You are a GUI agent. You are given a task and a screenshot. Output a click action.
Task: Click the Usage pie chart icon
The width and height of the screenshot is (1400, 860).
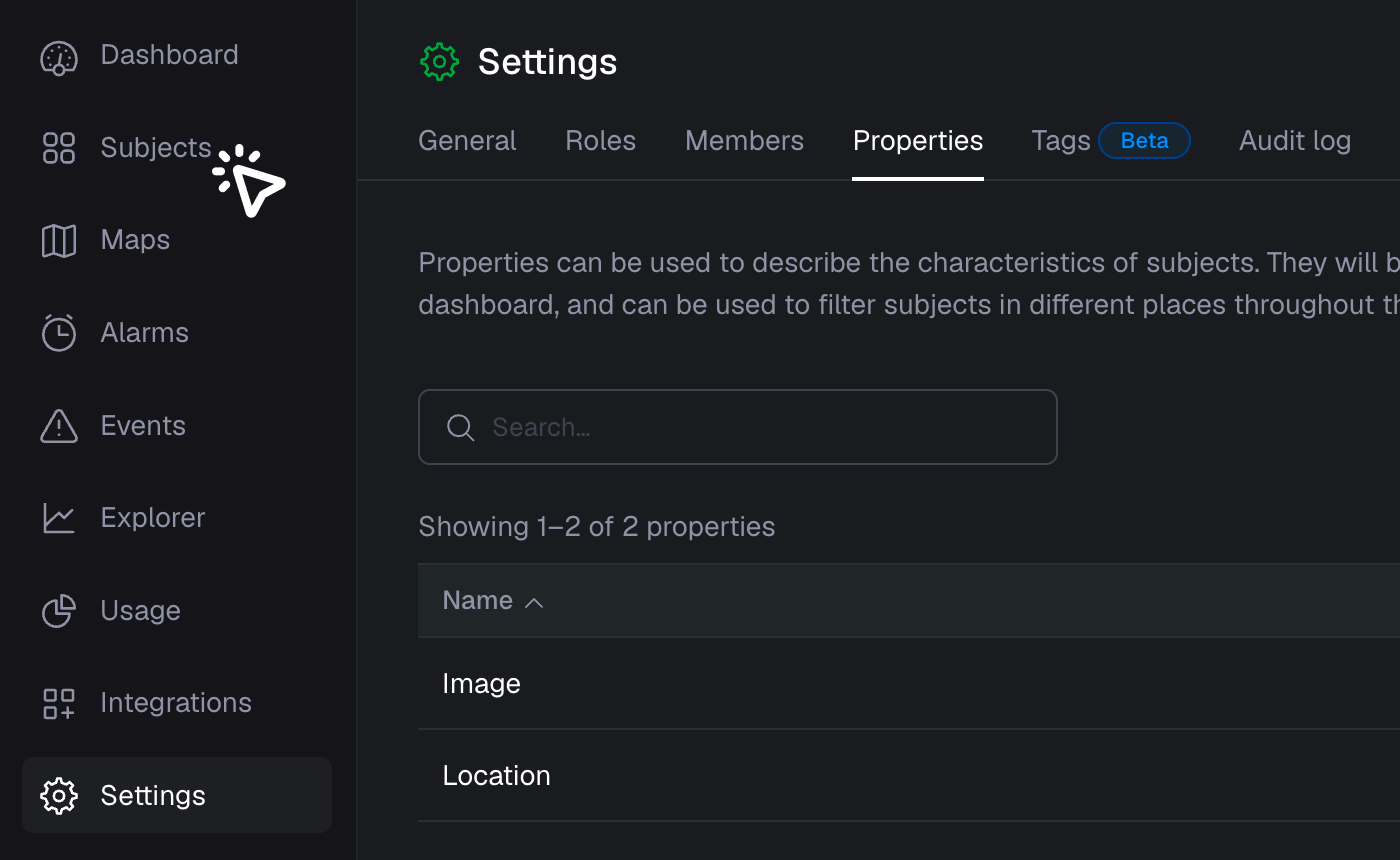click(x=59, y=611)
